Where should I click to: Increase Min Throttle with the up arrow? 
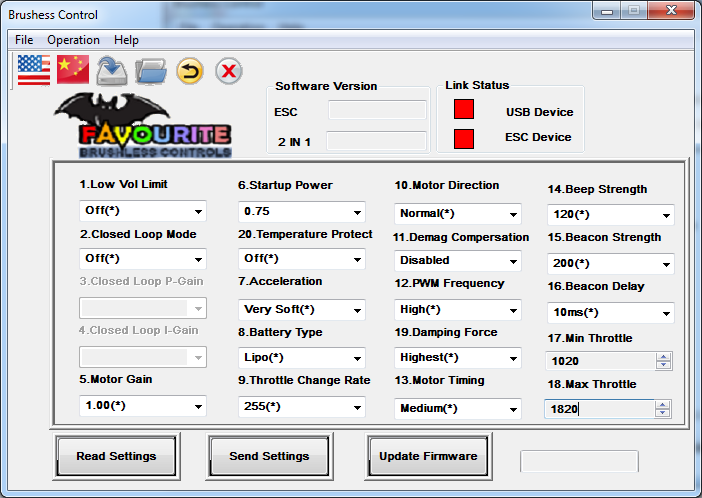(662, 356)
